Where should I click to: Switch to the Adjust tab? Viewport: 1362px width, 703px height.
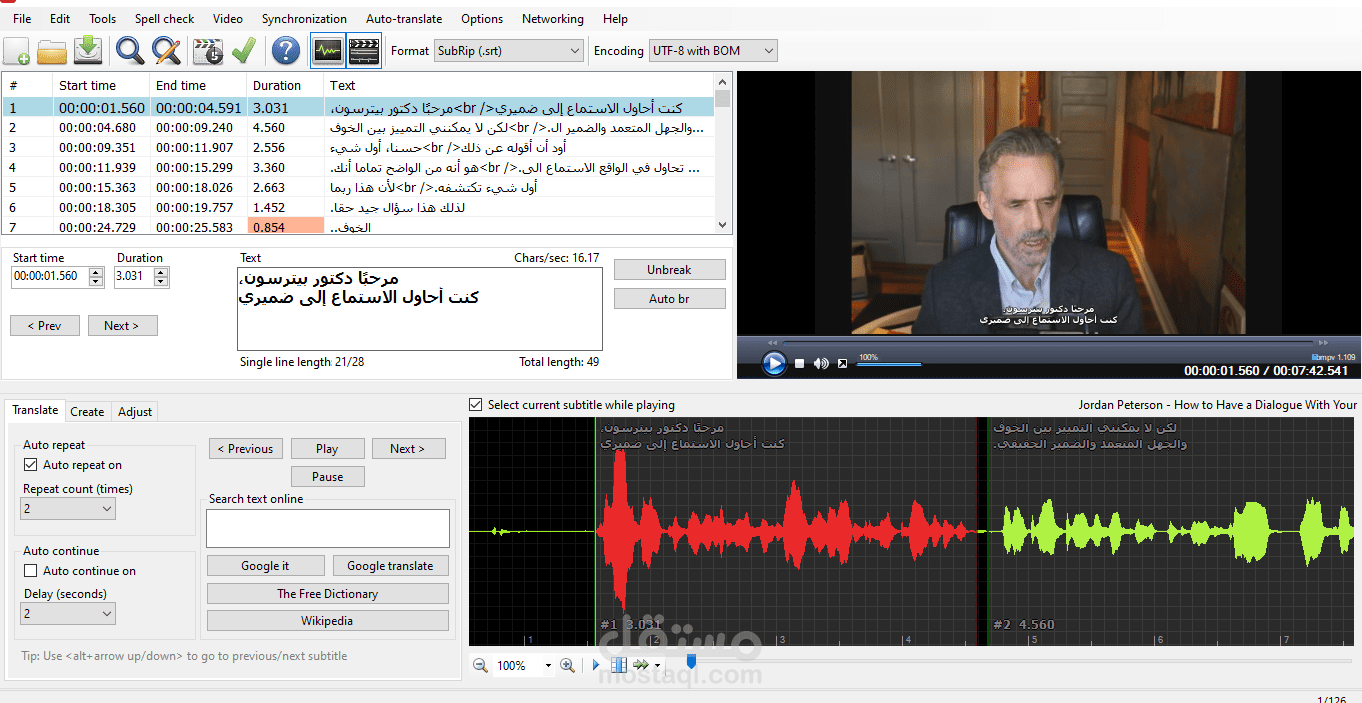(x=135, y=412)
